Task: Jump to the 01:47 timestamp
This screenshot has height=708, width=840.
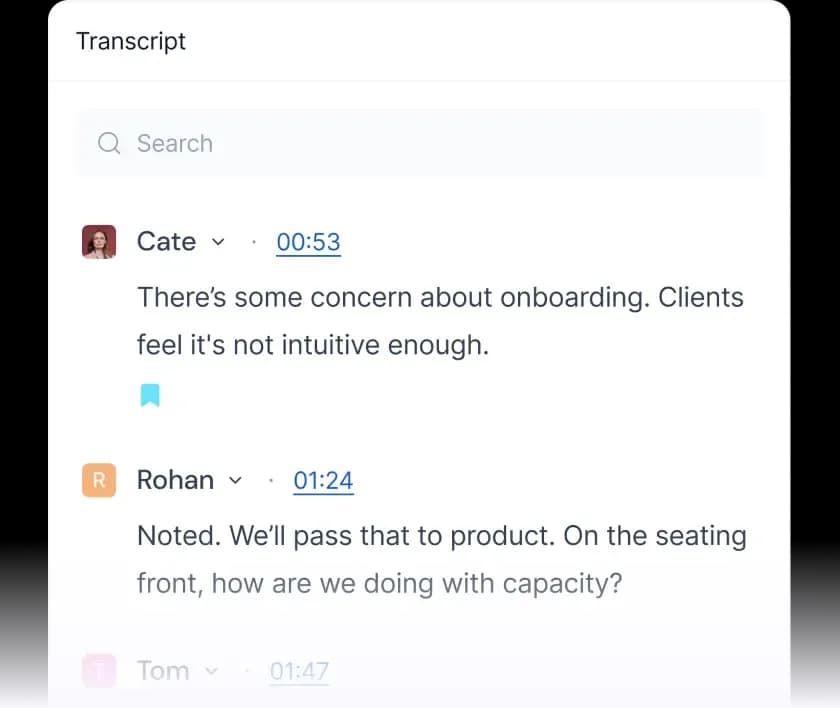Action: 299,671
